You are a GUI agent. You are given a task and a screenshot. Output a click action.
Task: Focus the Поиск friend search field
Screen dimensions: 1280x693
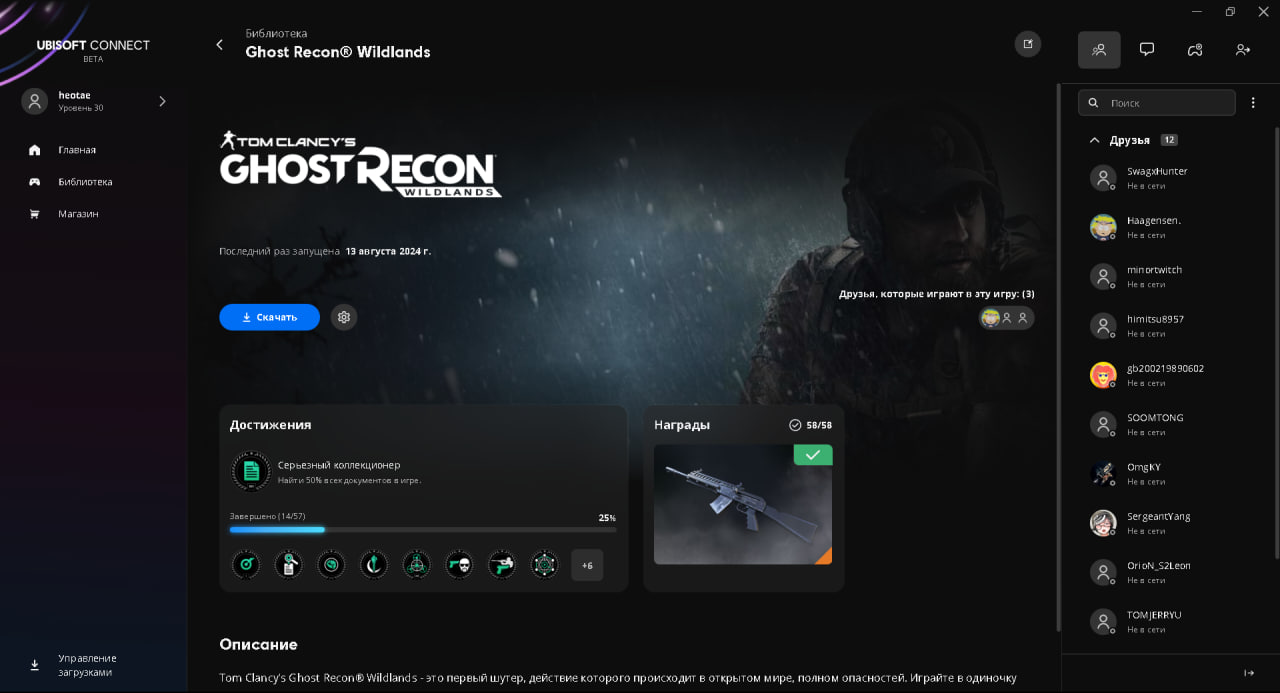[1157, 103]
